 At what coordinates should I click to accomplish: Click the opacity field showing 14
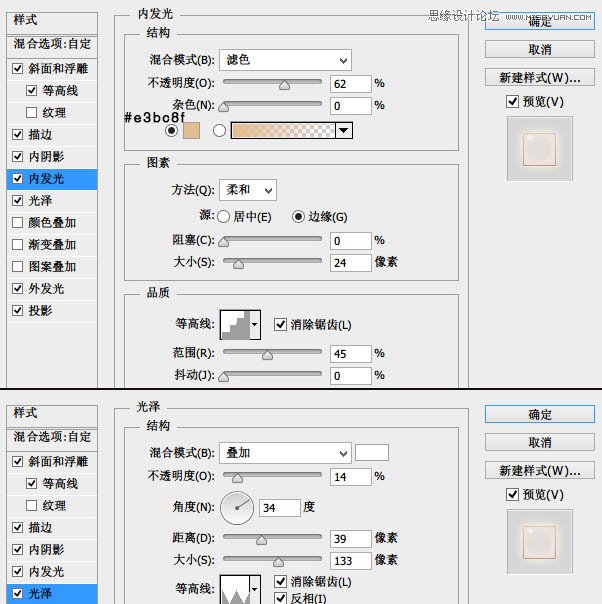tap(350, 477)
